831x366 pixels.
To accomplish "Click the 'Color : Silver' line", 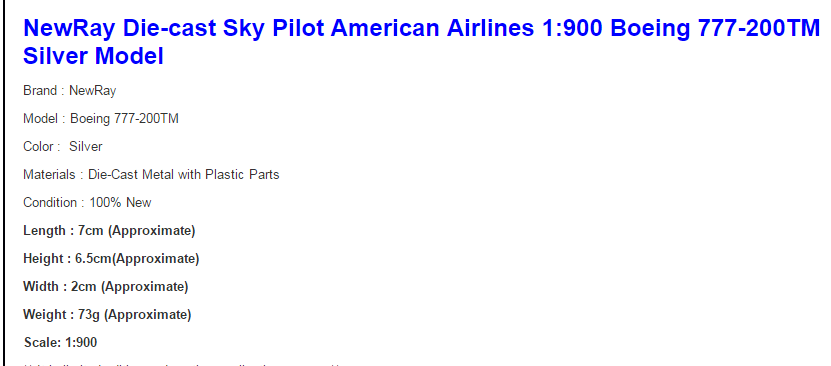I will (x=63, y=147).
